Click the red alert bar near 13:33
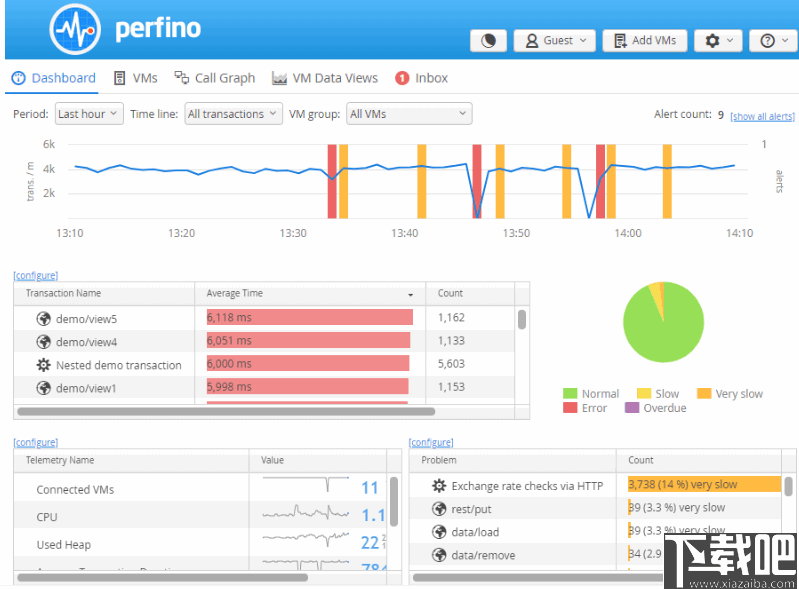799x589 pixels. click(332, 181)
